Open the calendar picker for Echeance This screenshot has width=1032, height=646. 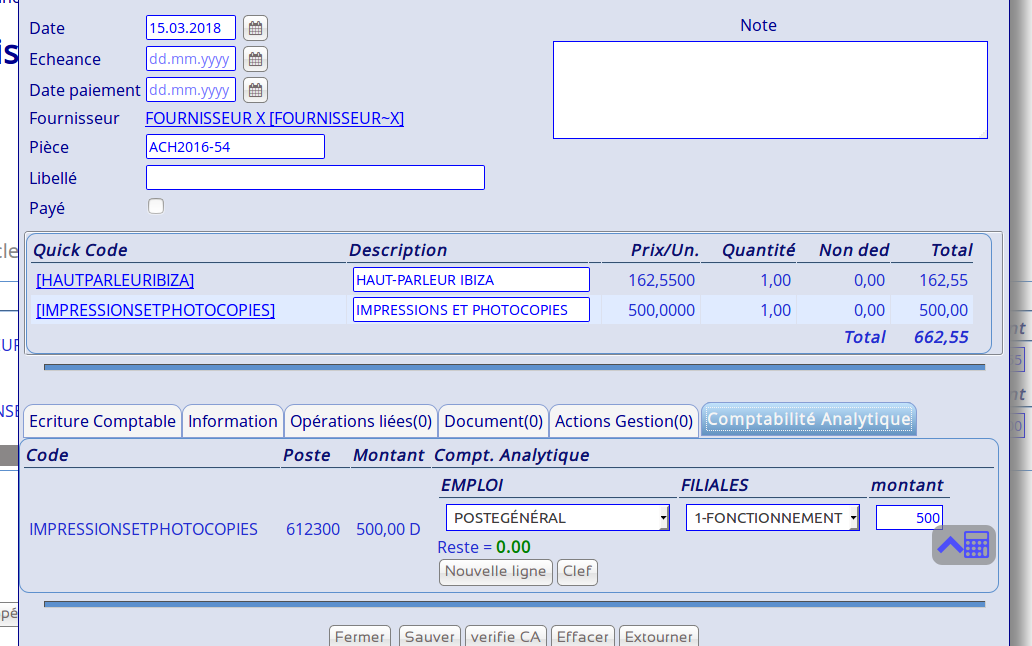coord(255,59)
